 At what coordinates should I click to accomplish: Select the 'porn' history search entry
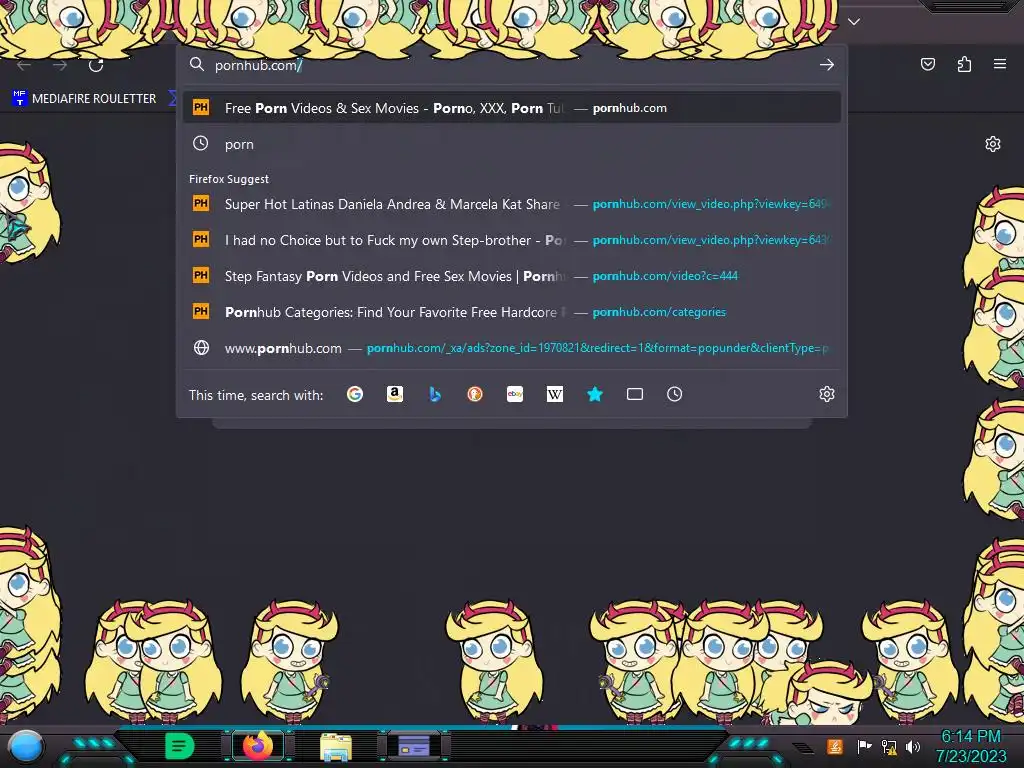pos(512,144)
